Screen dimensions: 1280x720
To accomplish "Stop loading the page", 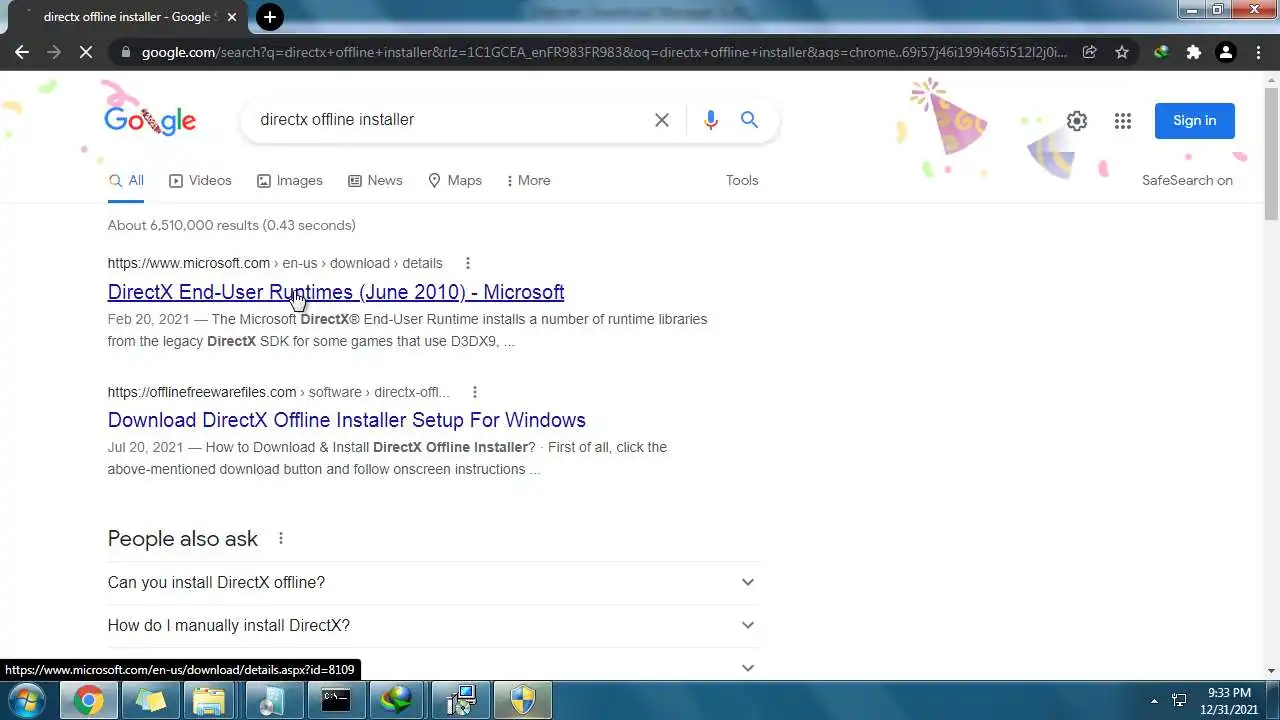I will [86, 52].
